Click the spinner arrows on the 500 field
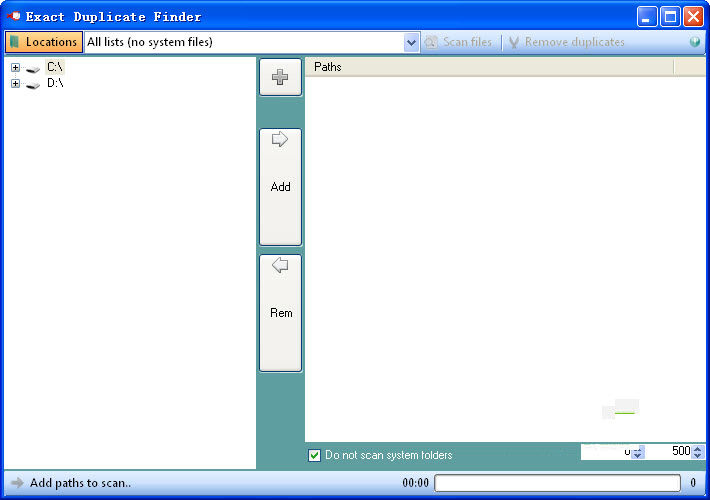Viewport: 710px width, 500px height. (698, 452)
